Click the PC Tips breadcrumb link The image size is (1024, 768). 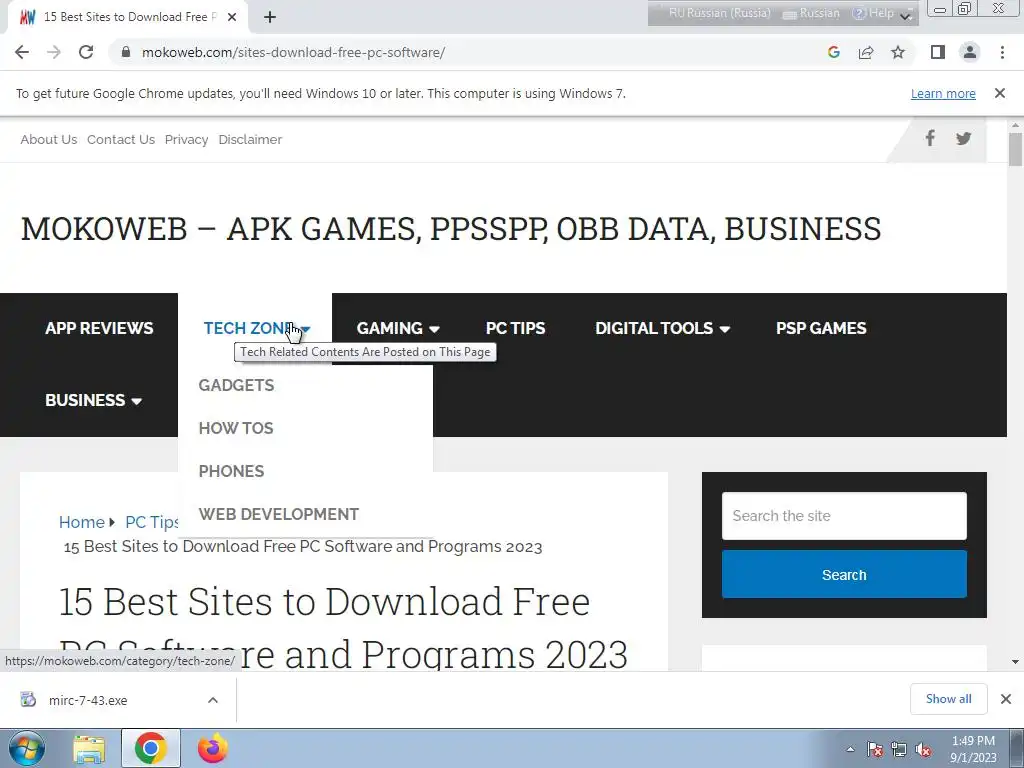152,522
